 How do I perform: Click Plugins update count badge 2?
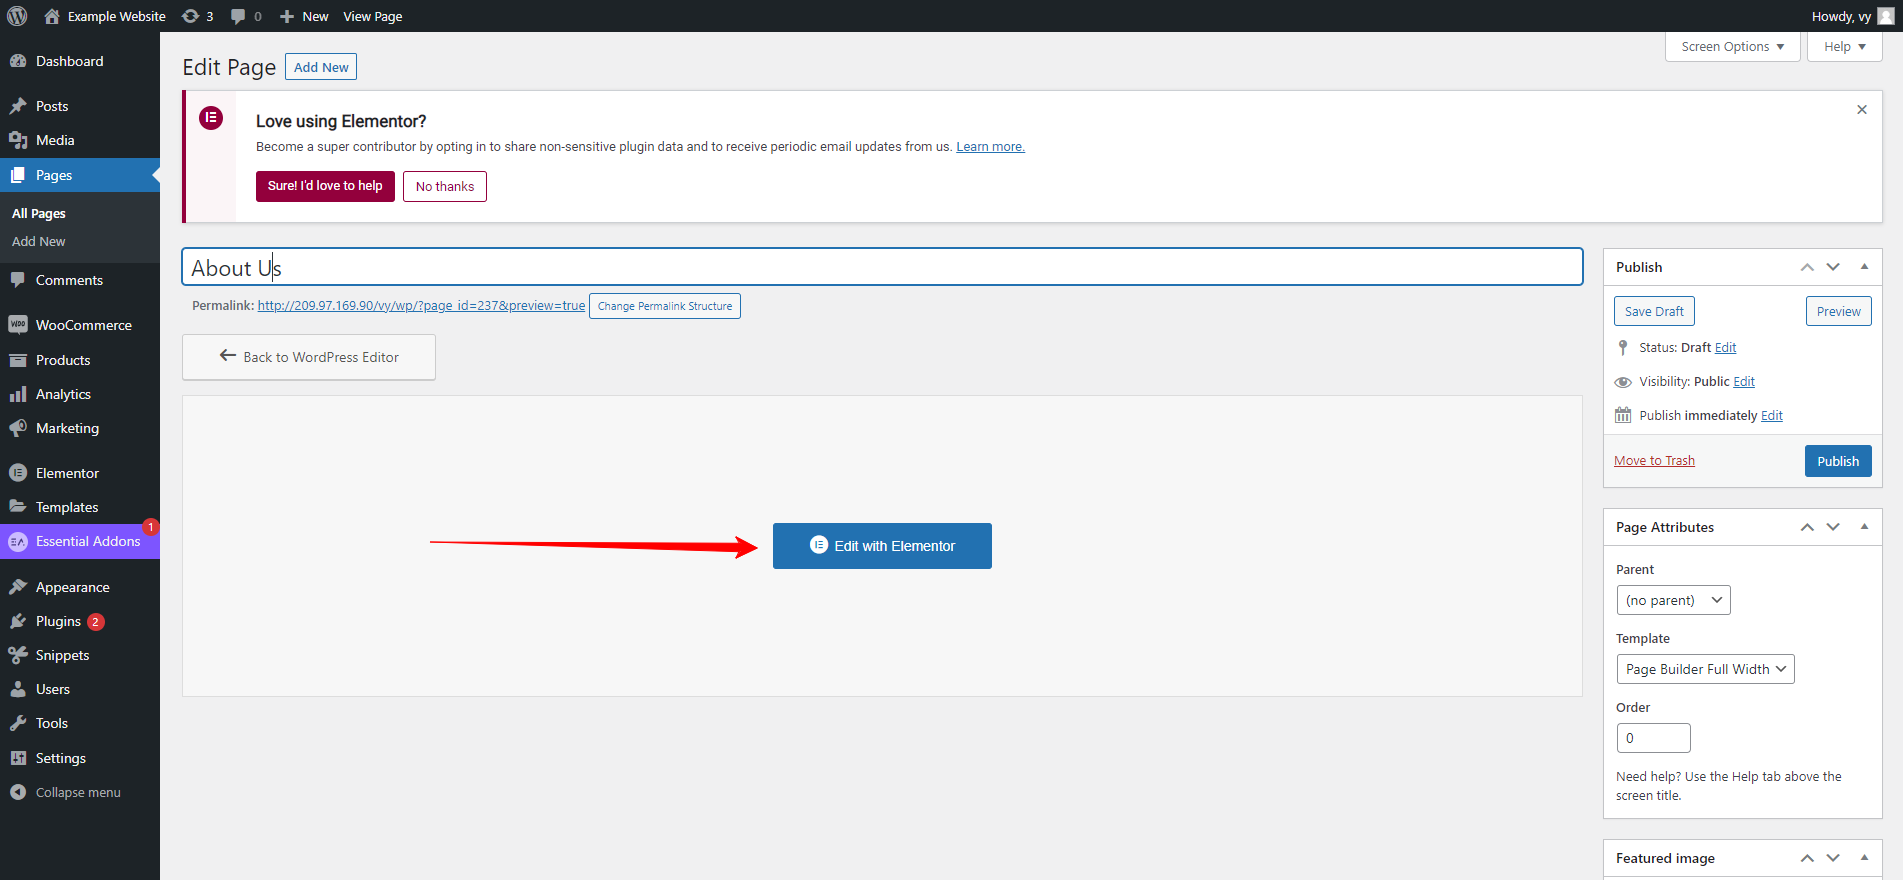(x=96, y=622)
